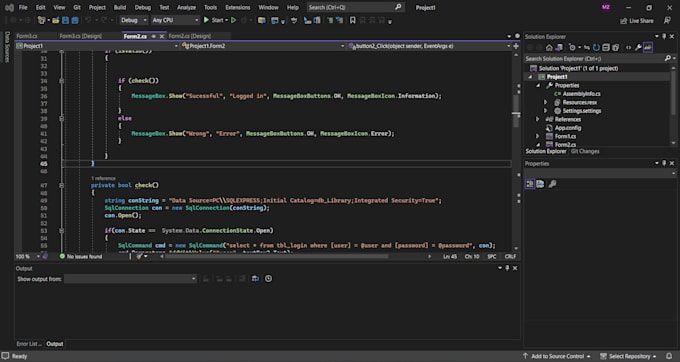Collapse Properties folder in Solution Explorer
This screenshot has height=362, width=680.
(x=538, y=85)
